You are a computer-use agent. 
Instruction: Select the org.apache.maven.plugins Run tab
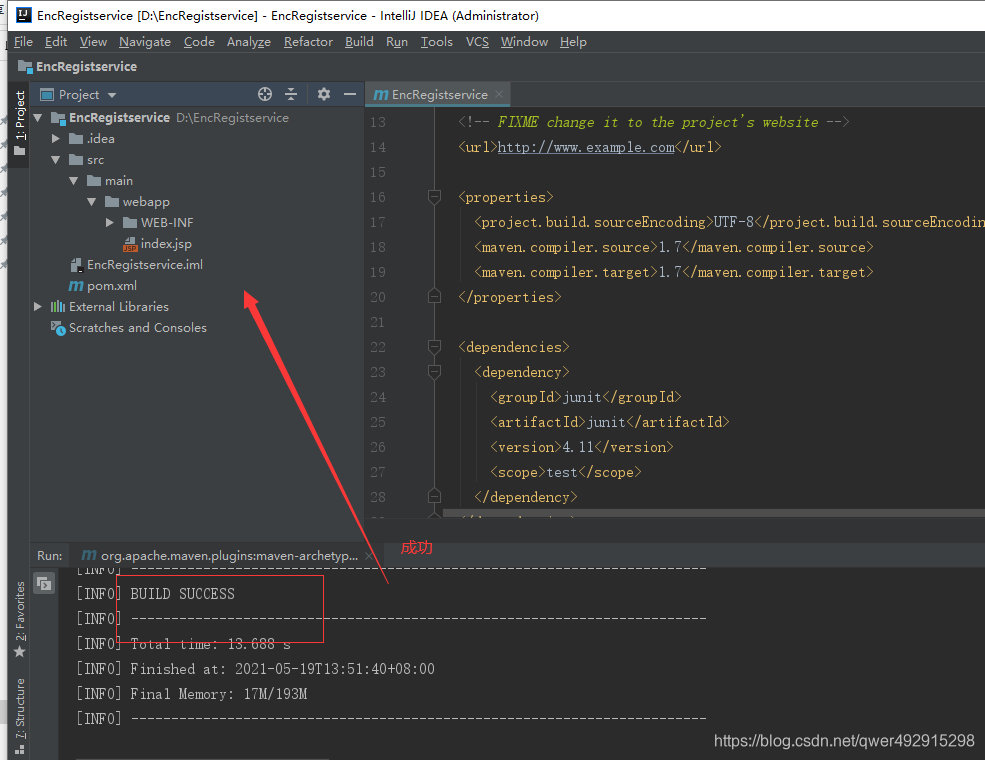tap(229, 556)
